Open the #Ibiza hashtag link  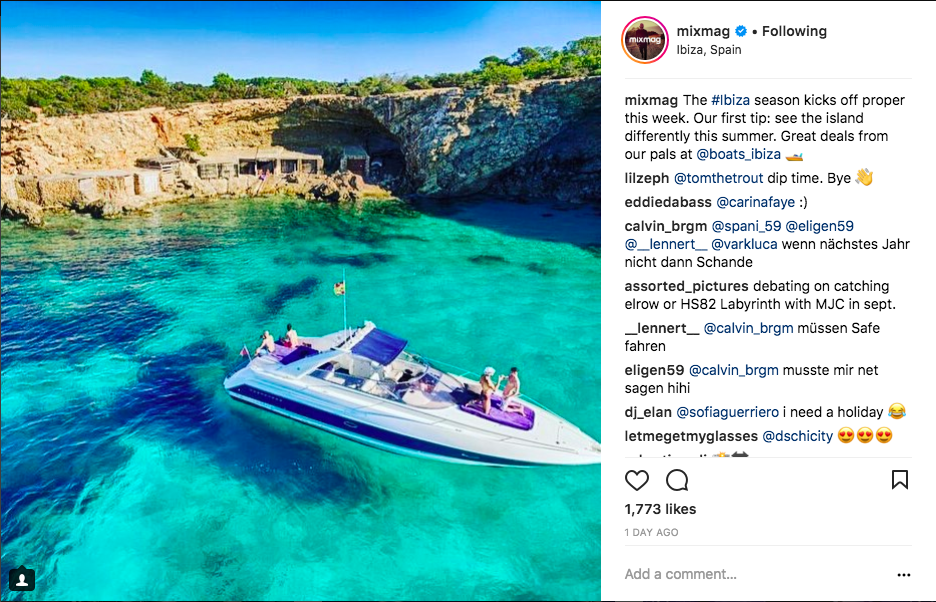pyautogui.click(x=730, y=100)
